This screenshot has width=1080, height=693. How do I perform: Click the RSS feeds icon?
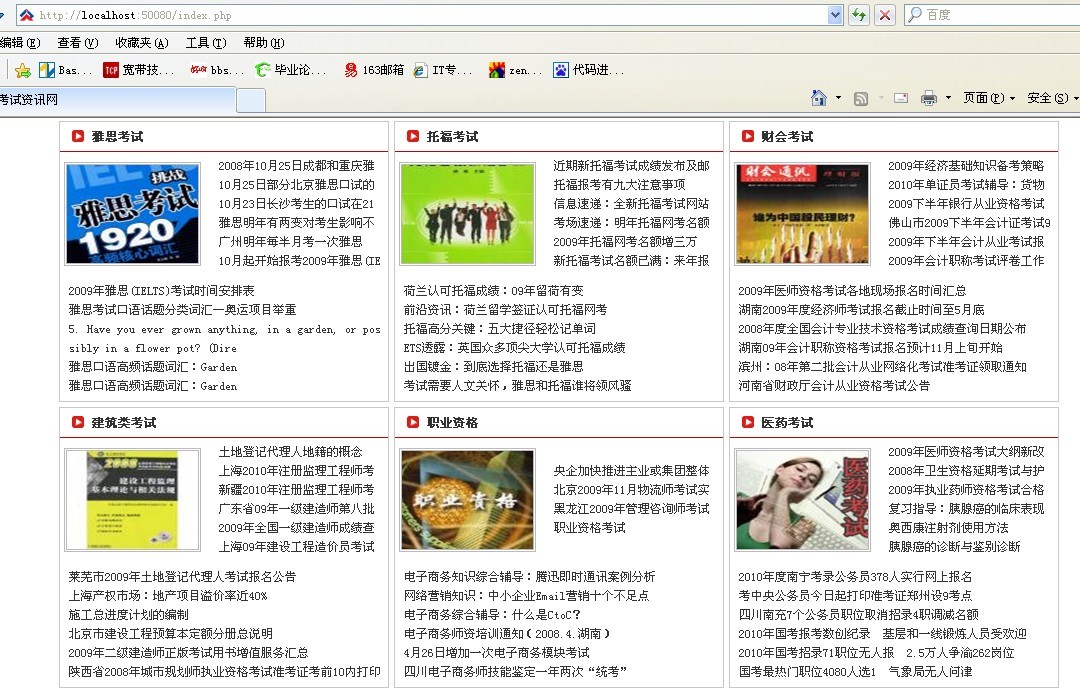click(x=860, y=98)
